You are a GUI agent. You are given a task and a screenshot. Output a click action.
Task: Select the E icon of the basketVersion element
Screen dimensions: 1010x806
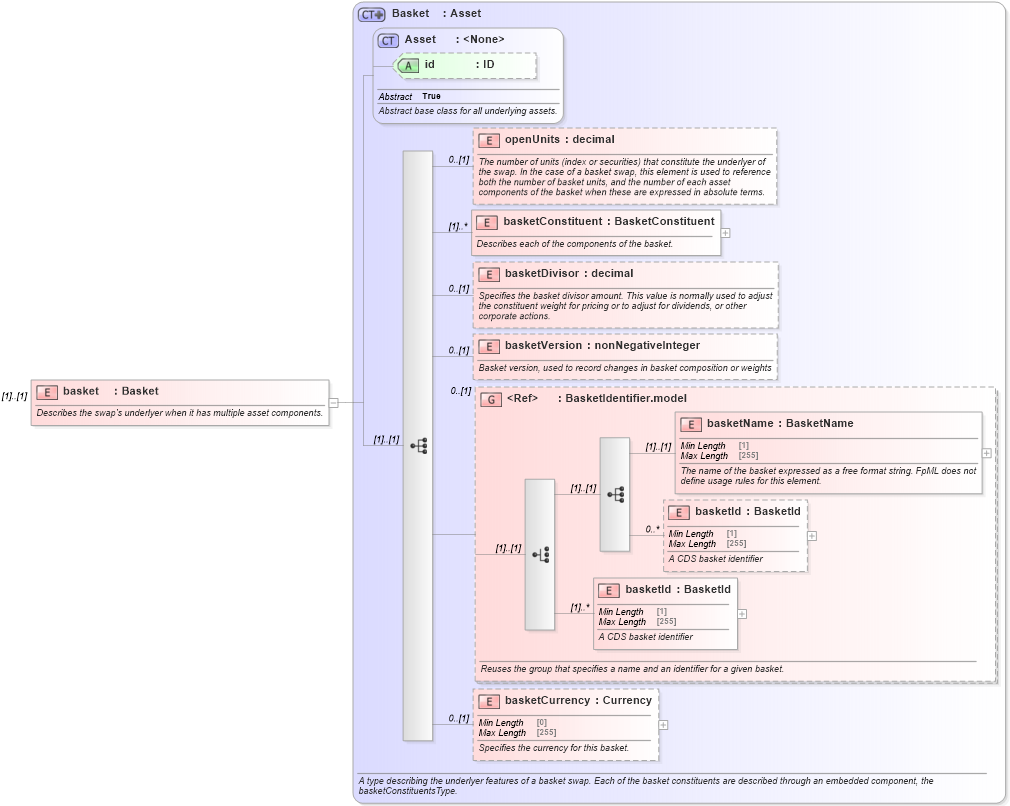[490, 345]
